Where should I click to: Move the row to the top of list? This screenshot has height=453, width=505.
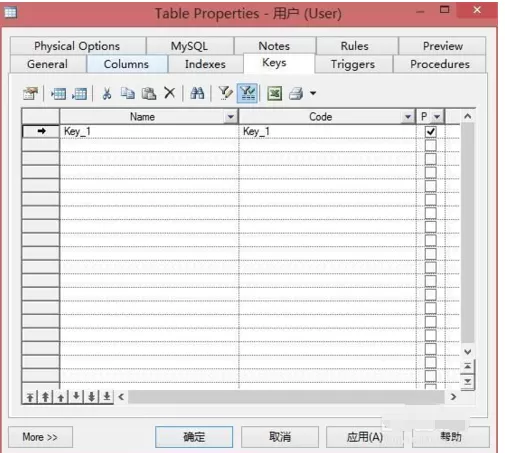pos(30,397)
